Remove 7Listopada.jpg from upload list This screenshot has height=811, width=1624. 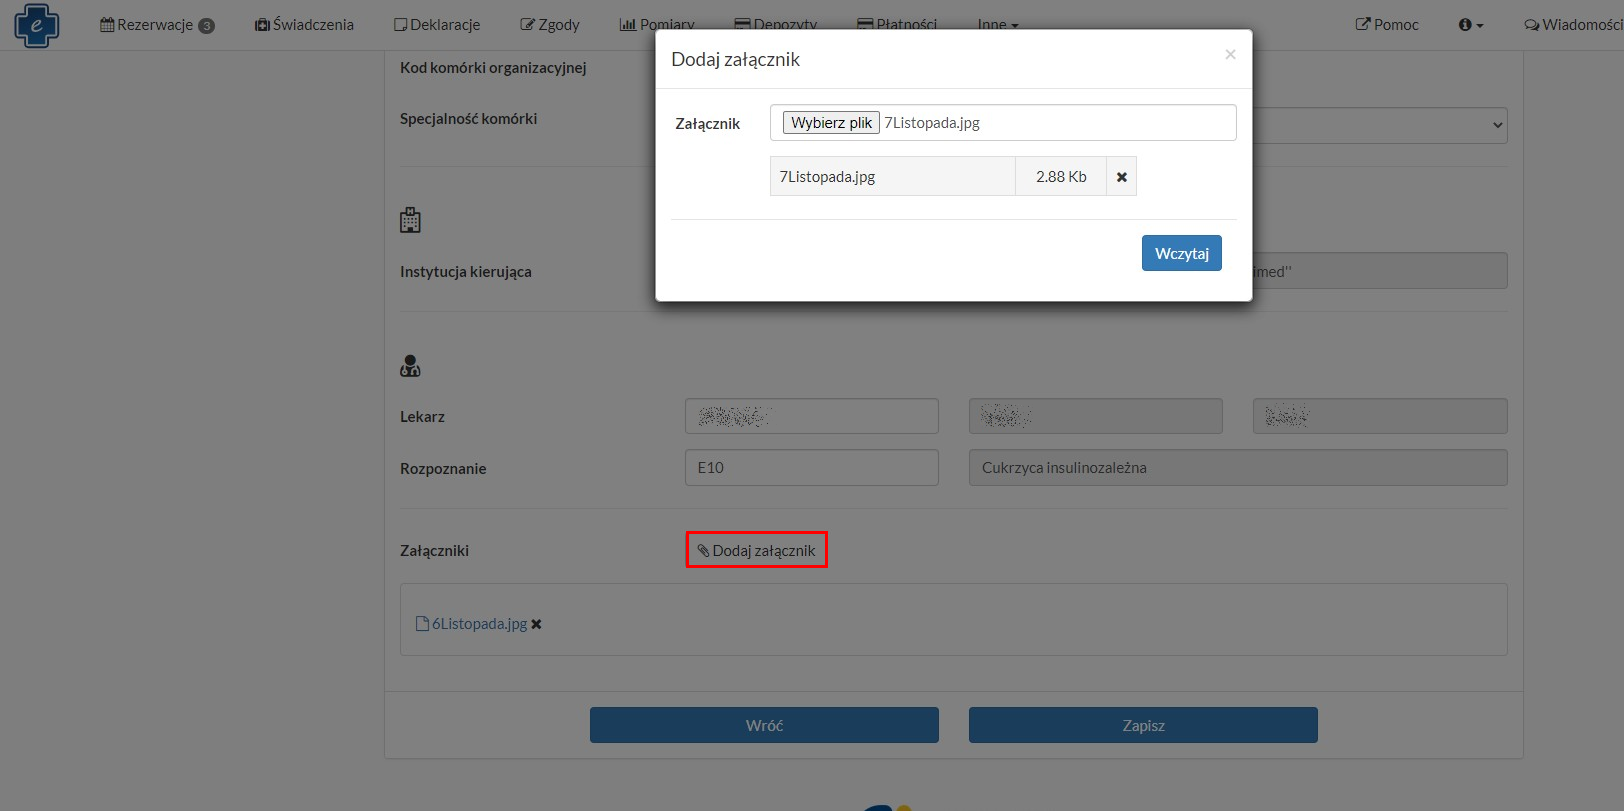point(1121,177)
